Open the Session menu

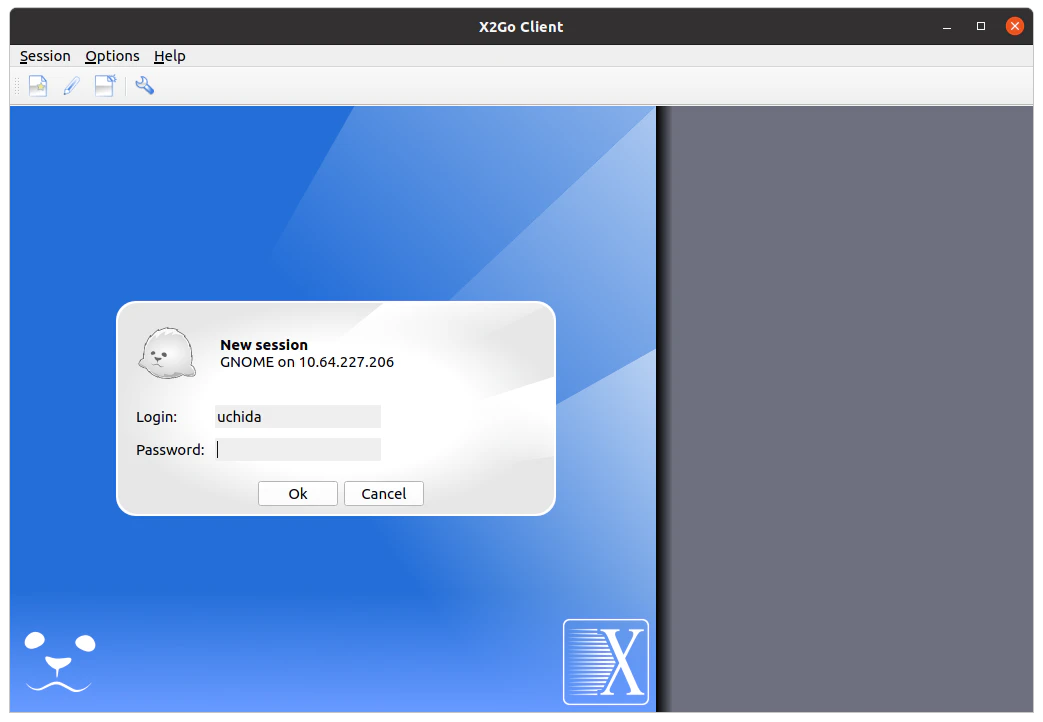tap(45, 56)
